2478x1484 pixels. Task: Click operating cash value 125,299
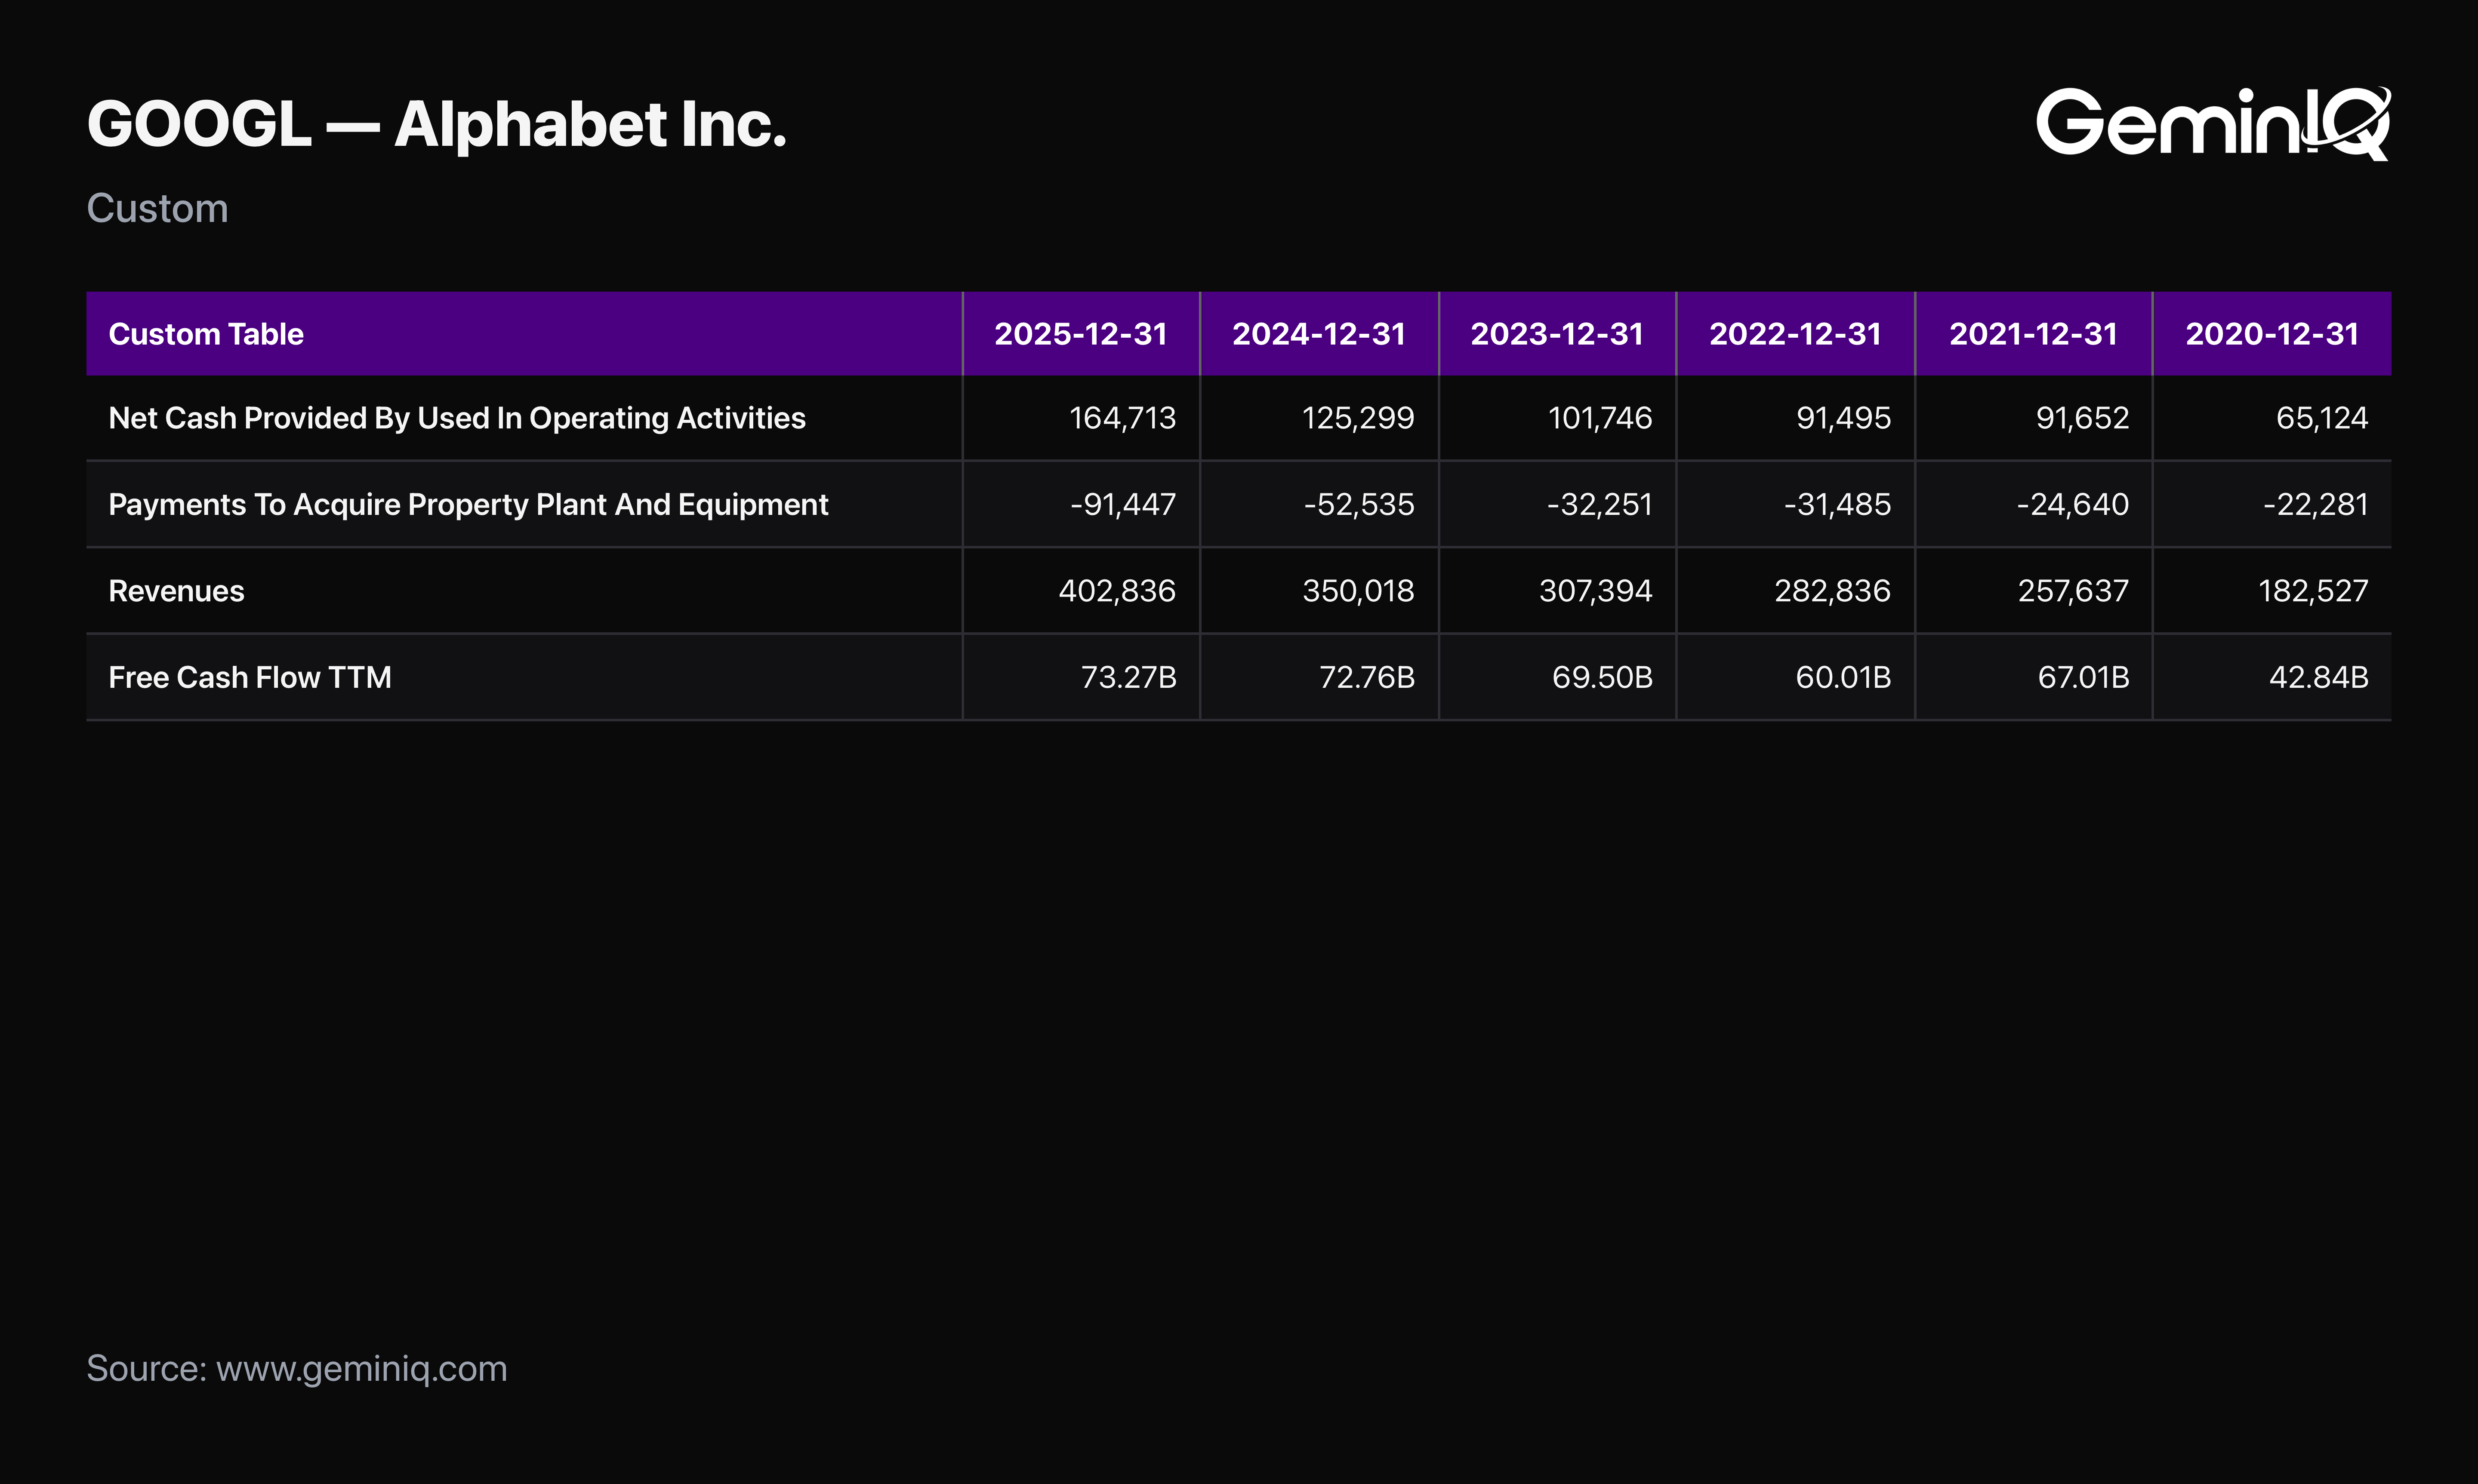click(1358, 418)
